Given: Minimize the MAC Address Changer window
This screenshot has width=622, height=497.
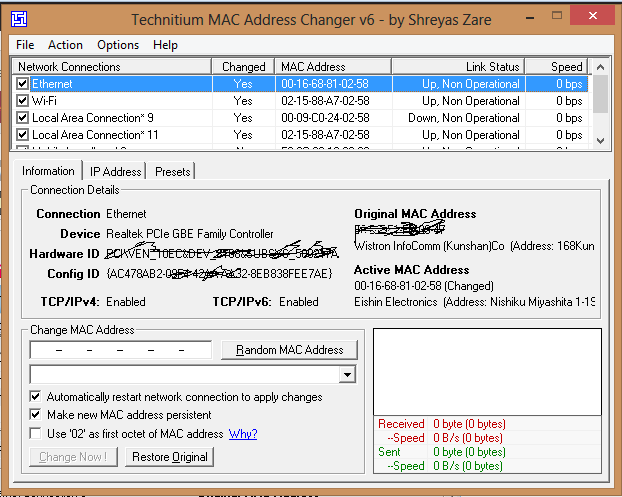Looking at the screenshot, I should (x=530, y=17).
